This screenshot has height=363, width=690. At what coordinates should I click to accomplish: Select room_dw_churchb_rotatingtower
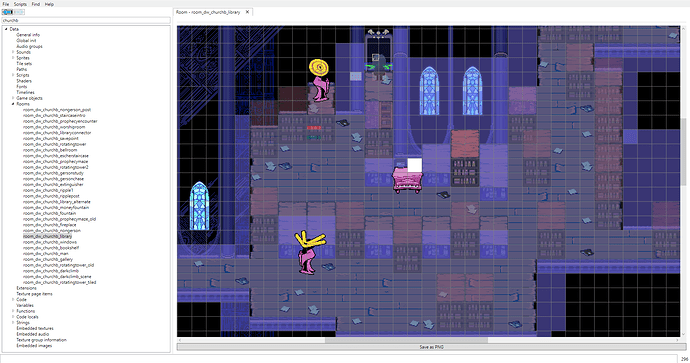[55, 144]
